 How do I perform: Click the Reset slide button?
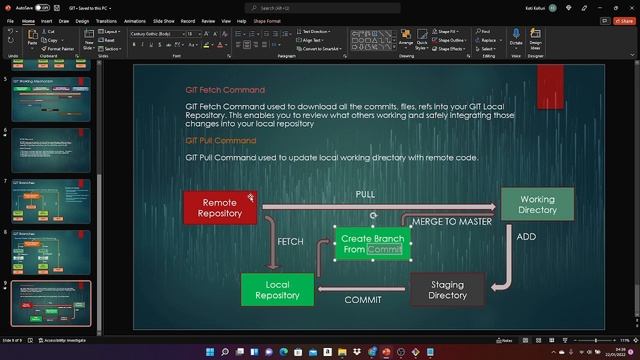point(107,40)
